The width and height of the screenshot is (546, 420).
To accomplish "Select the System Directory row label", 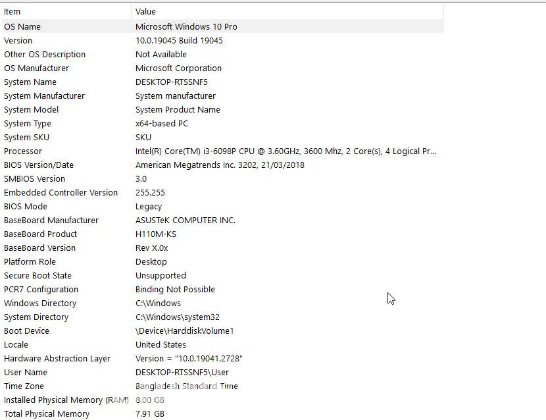I will (x=36, y=317).
